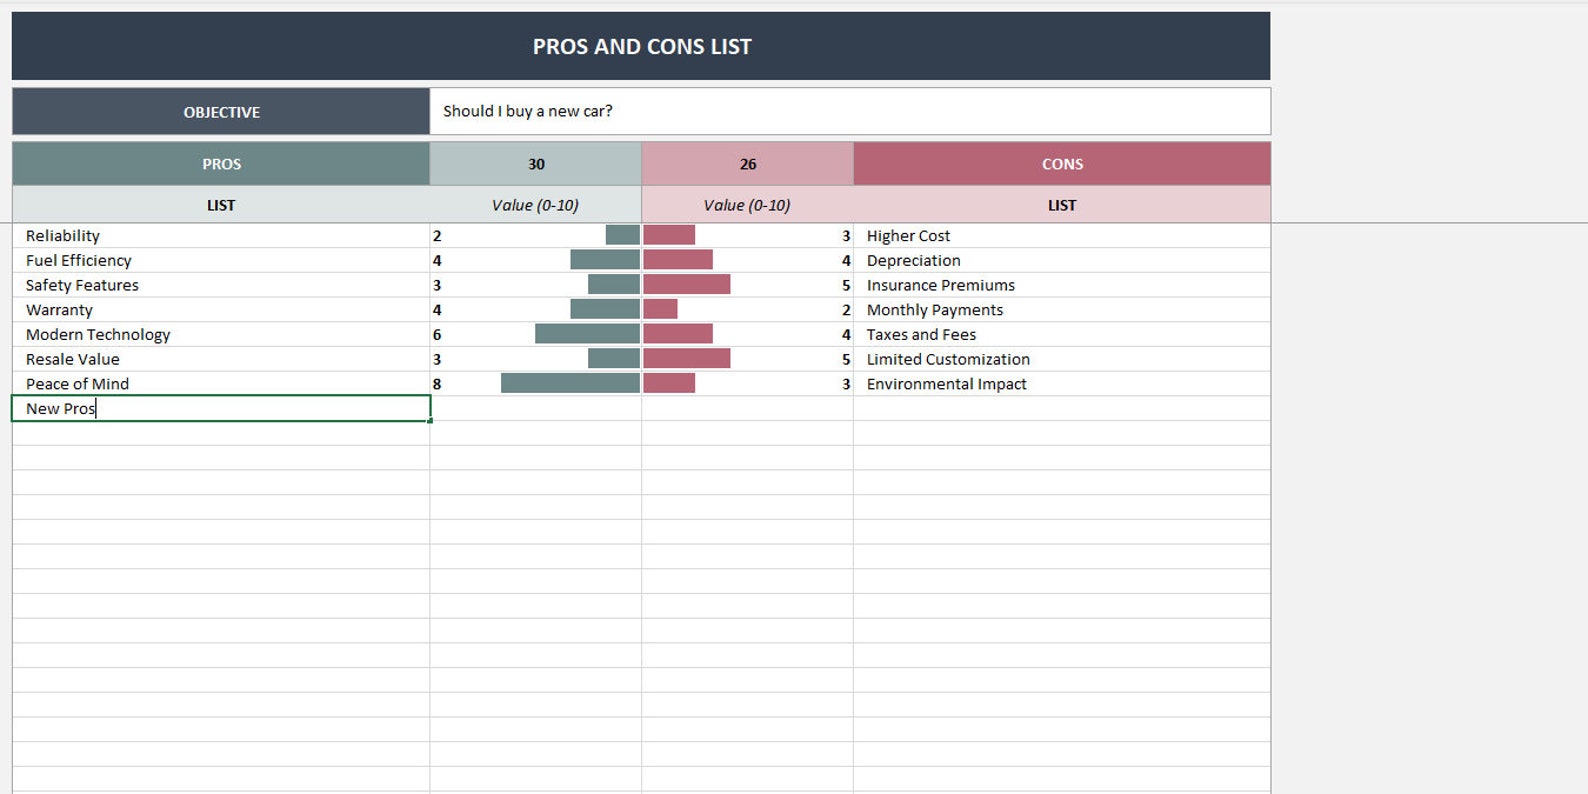
Task: Select the "Higher Cost" con entry
Action: pos(1062,236)
